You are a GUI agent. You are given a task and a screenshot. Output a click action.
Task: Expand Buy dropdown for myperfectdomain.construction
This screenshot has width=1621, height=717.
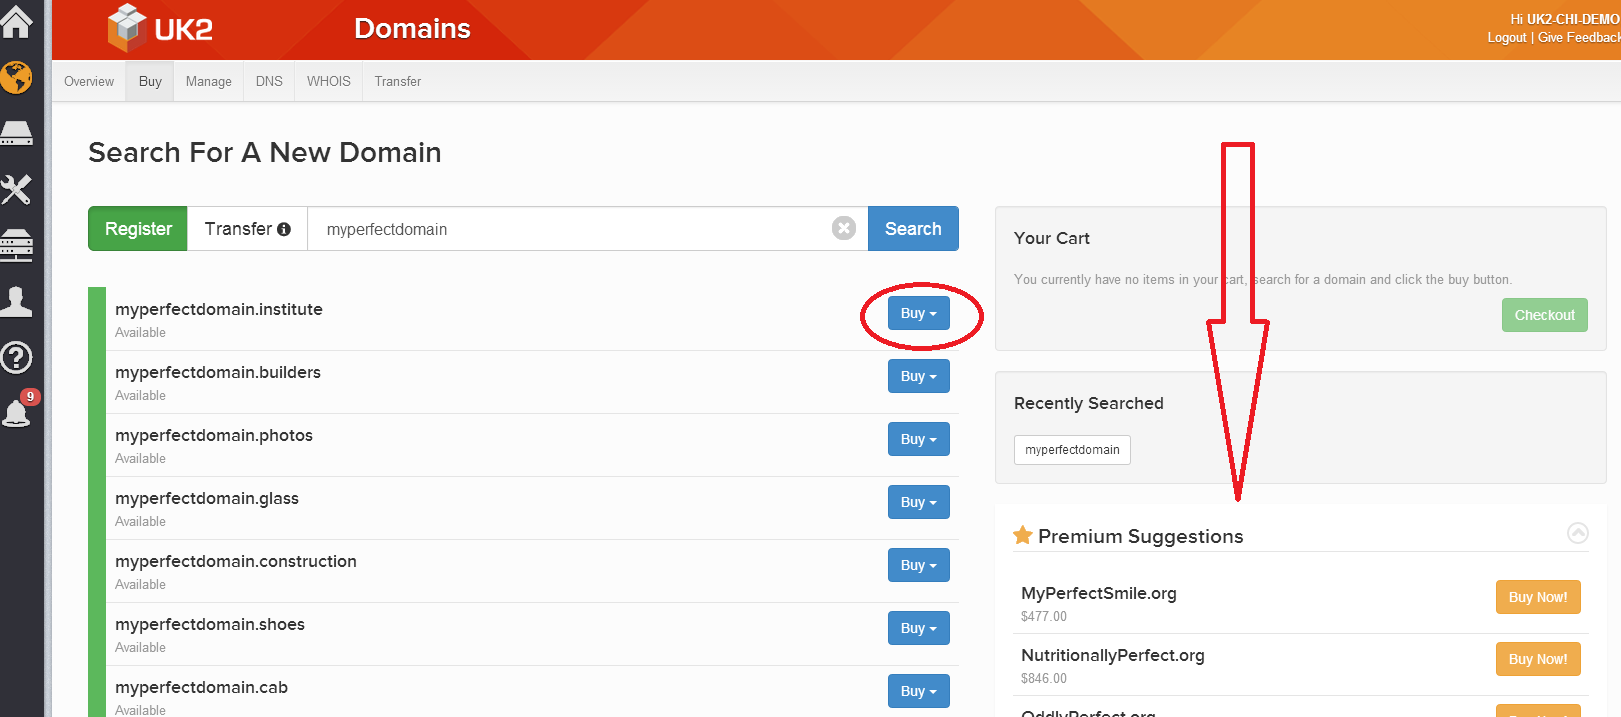918,566
